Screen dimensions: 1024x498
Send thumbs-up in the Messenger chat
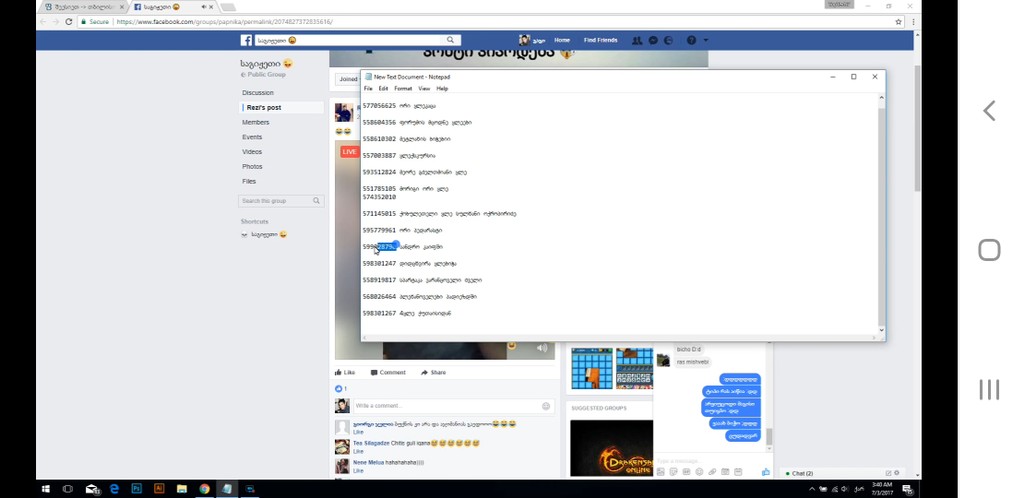(765, 472)
